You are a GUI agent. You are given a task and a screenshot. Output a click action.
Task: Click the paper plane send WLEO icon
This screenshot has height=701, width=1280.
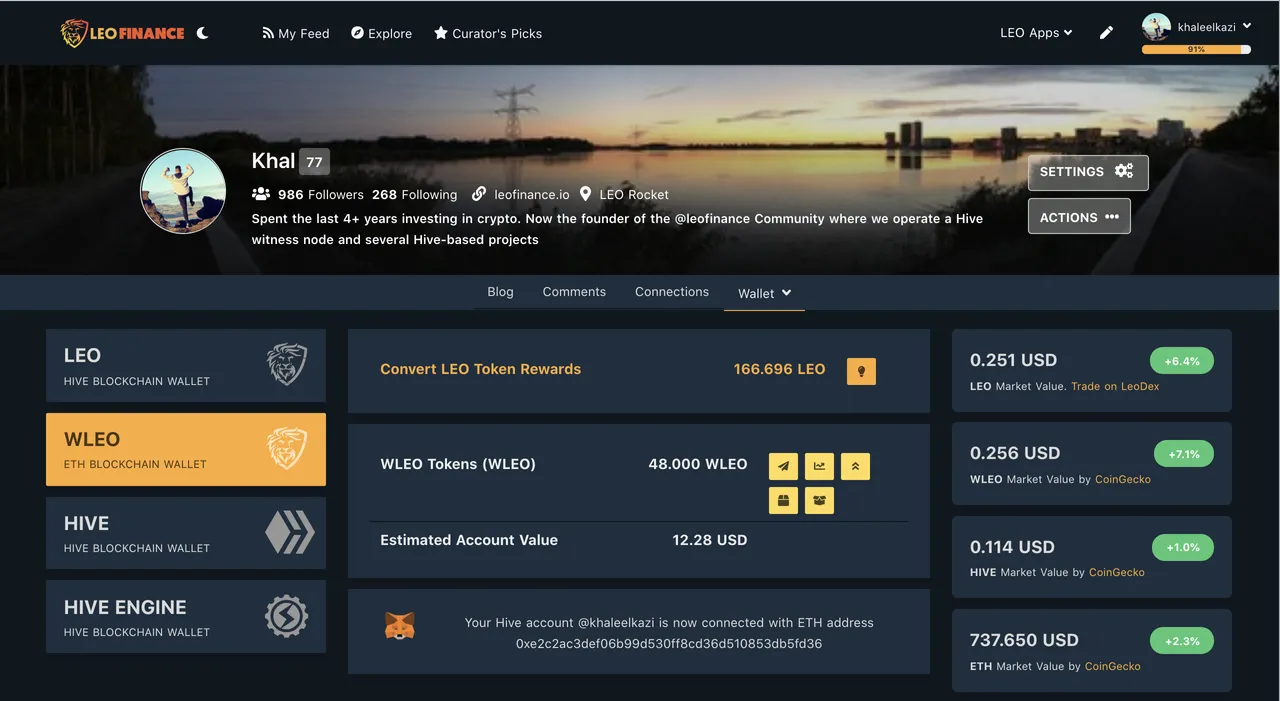[784, 466]
